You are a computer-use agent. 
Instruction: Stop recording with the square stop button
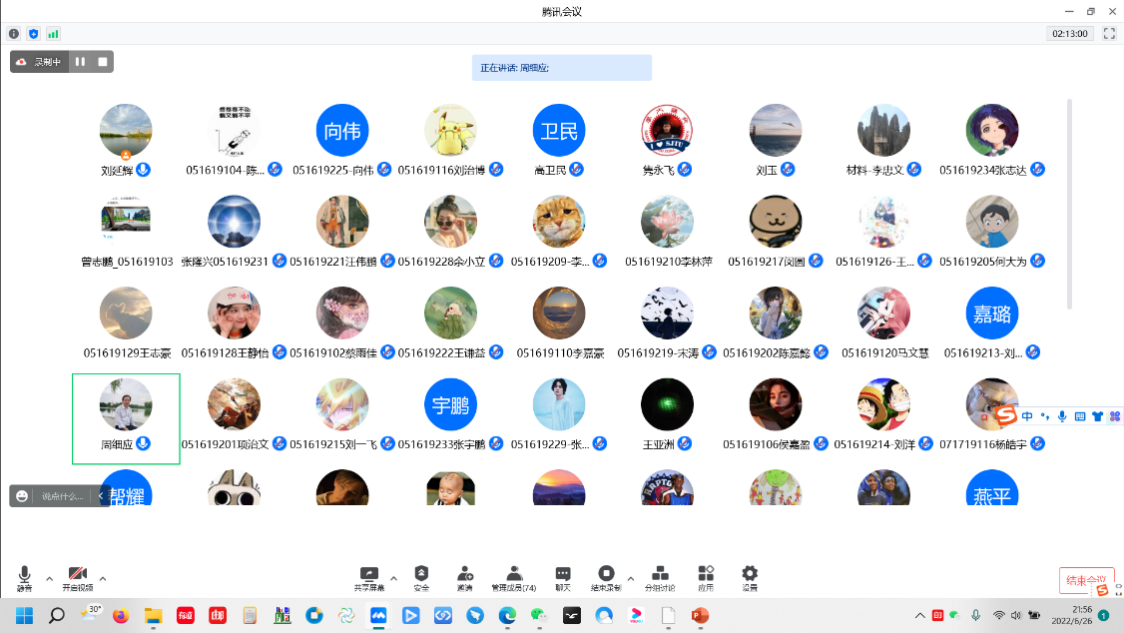point(102,62)
